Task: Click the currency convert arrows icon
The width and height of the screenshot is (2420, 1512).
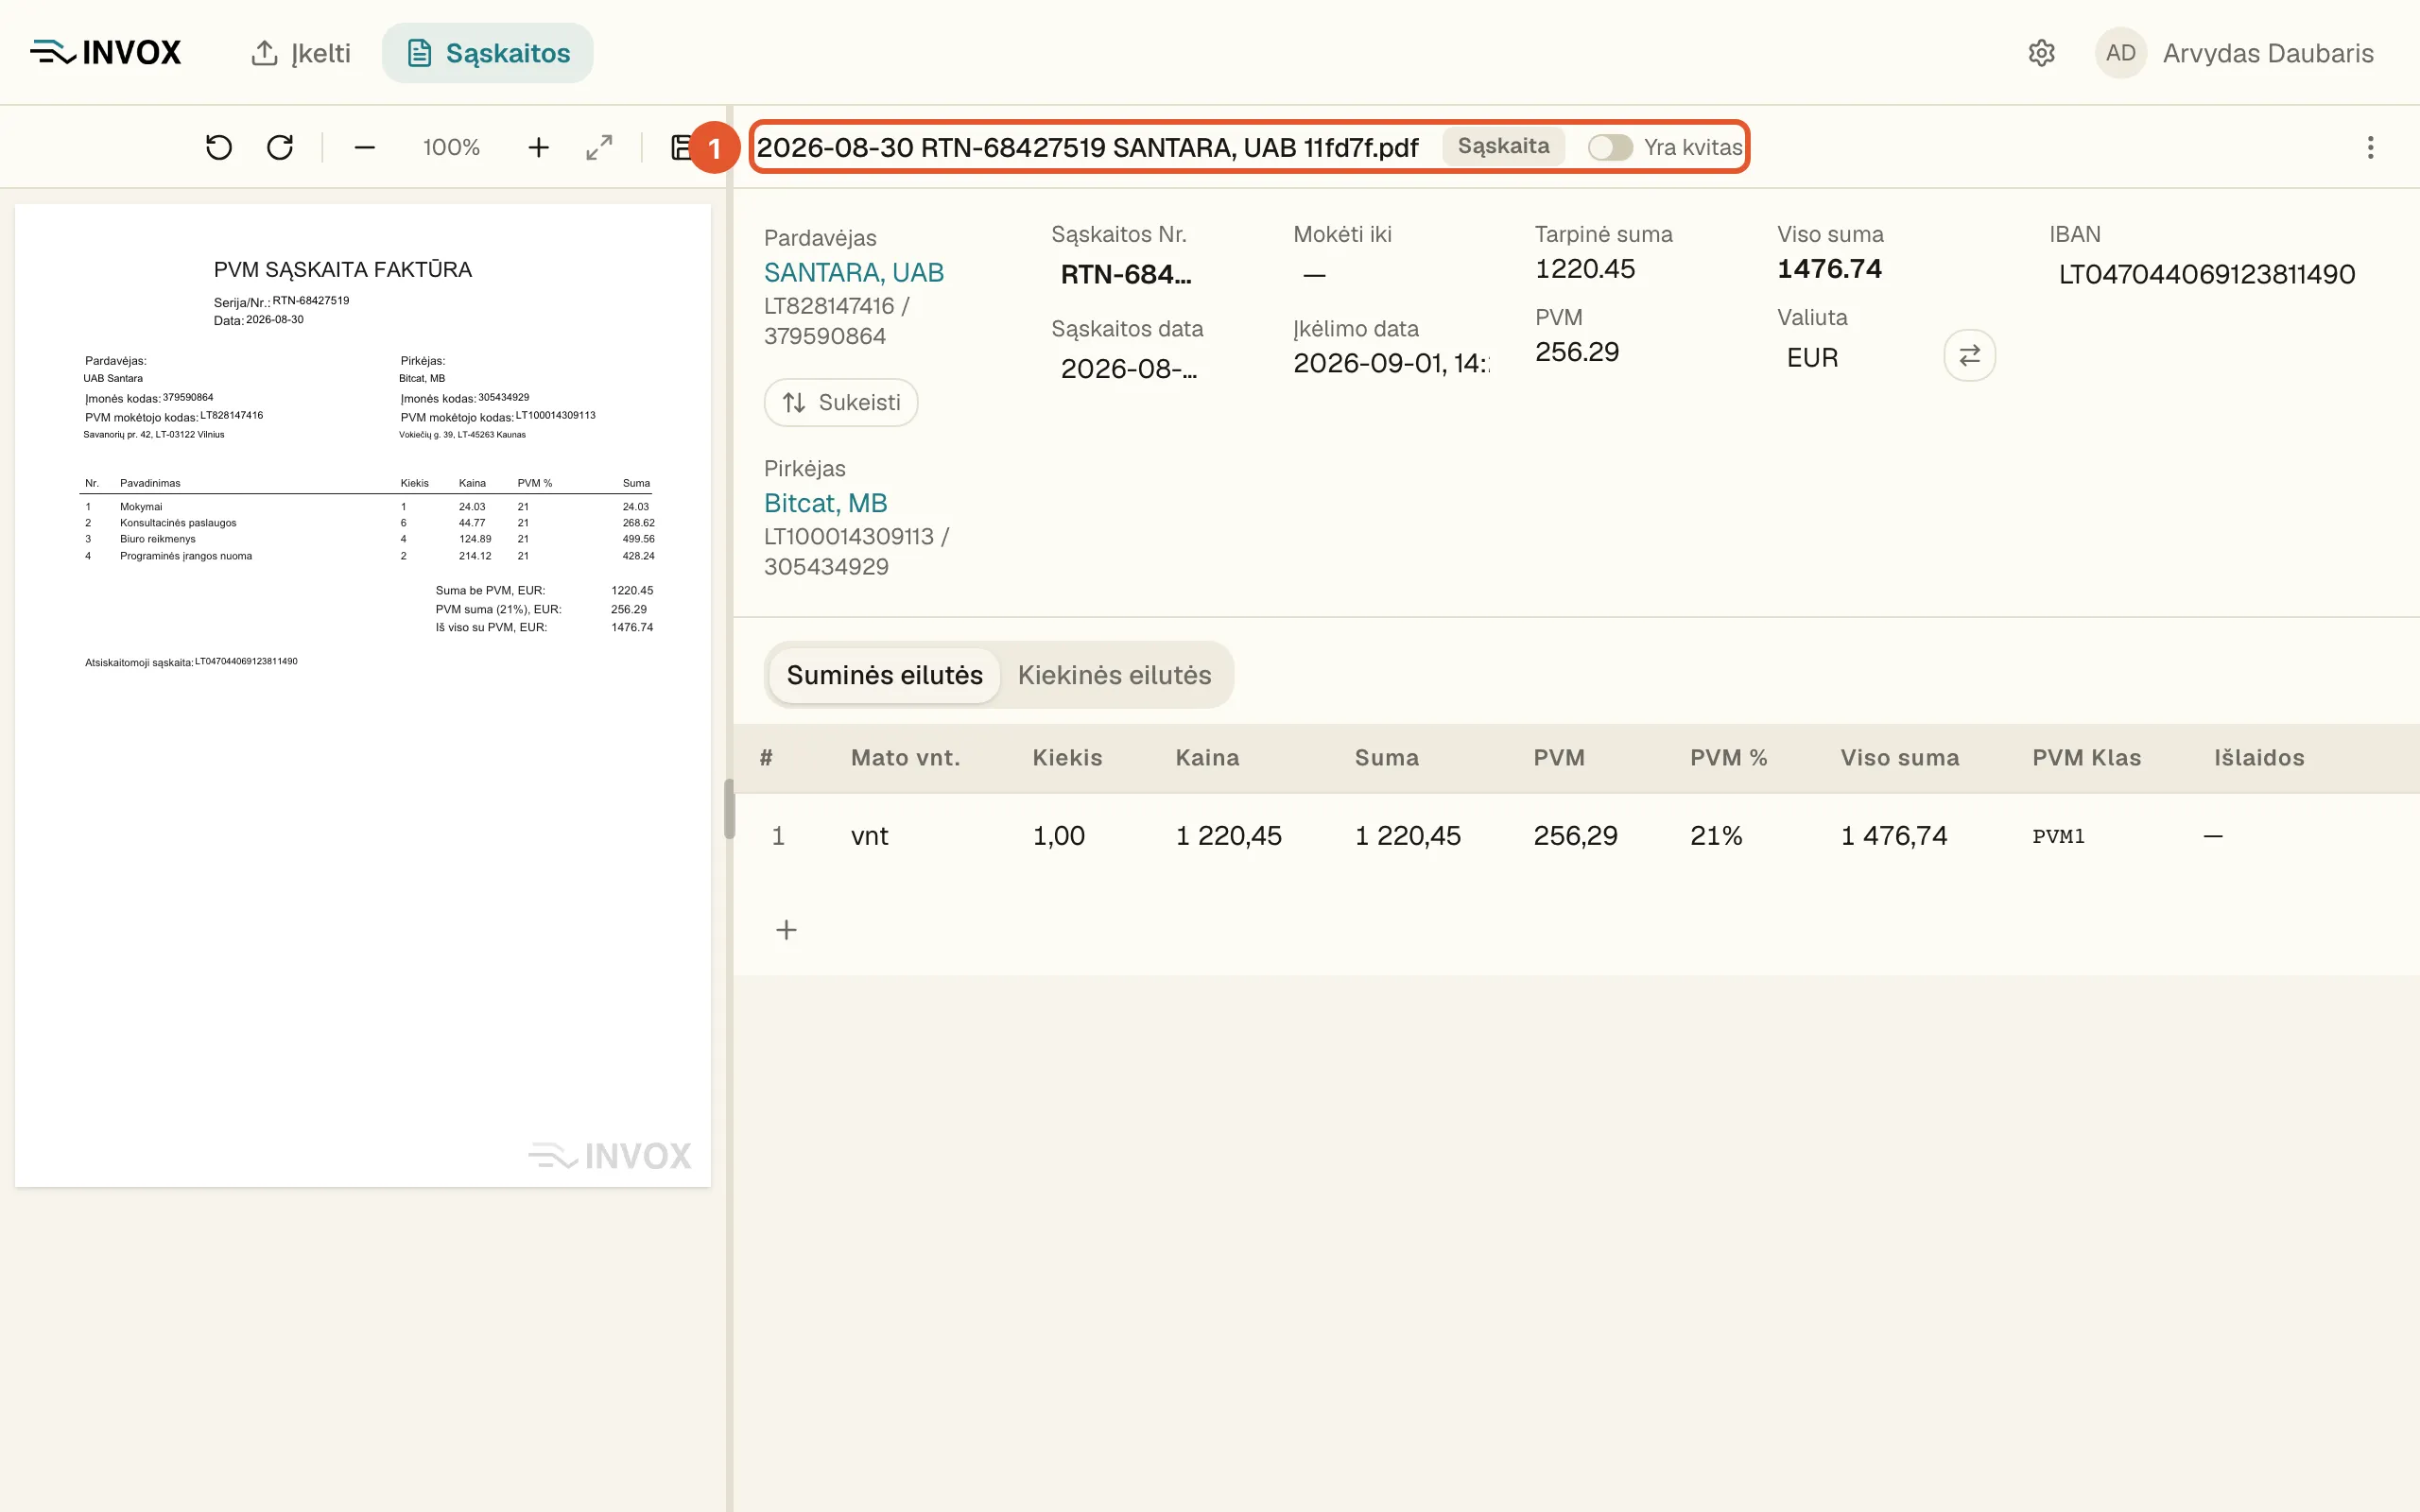Action: coord(1969,355)
